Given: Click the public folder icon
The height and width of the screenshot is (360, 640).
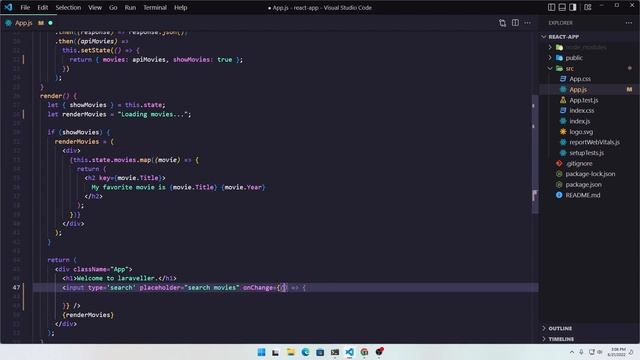Looking at the screenshot, I should point(559,58).
